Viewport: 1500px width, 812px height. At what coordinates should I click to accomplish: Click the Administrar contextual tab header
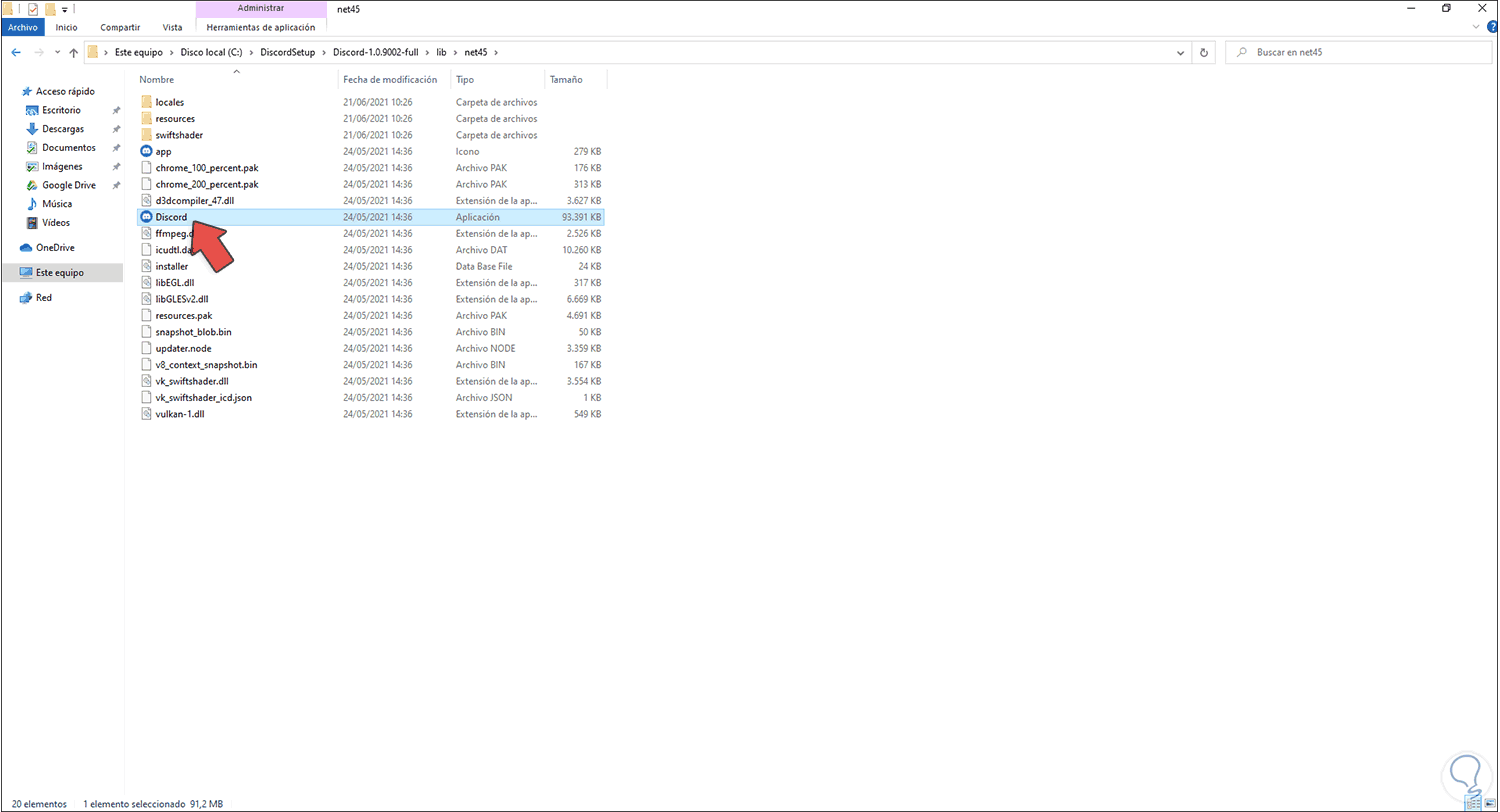[x=262, y=8]
